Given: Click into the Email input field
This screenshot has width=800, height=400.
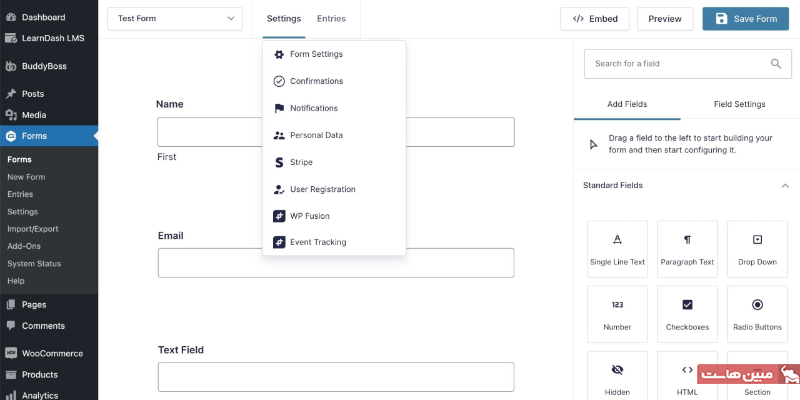Looking at the screenshot, I should coord(336,263).
